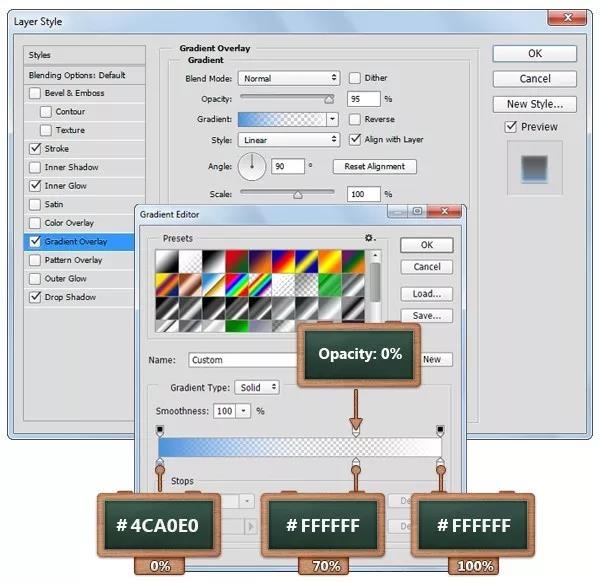
Task: Enable the Color Overlay checkbox
Action: 35,223
